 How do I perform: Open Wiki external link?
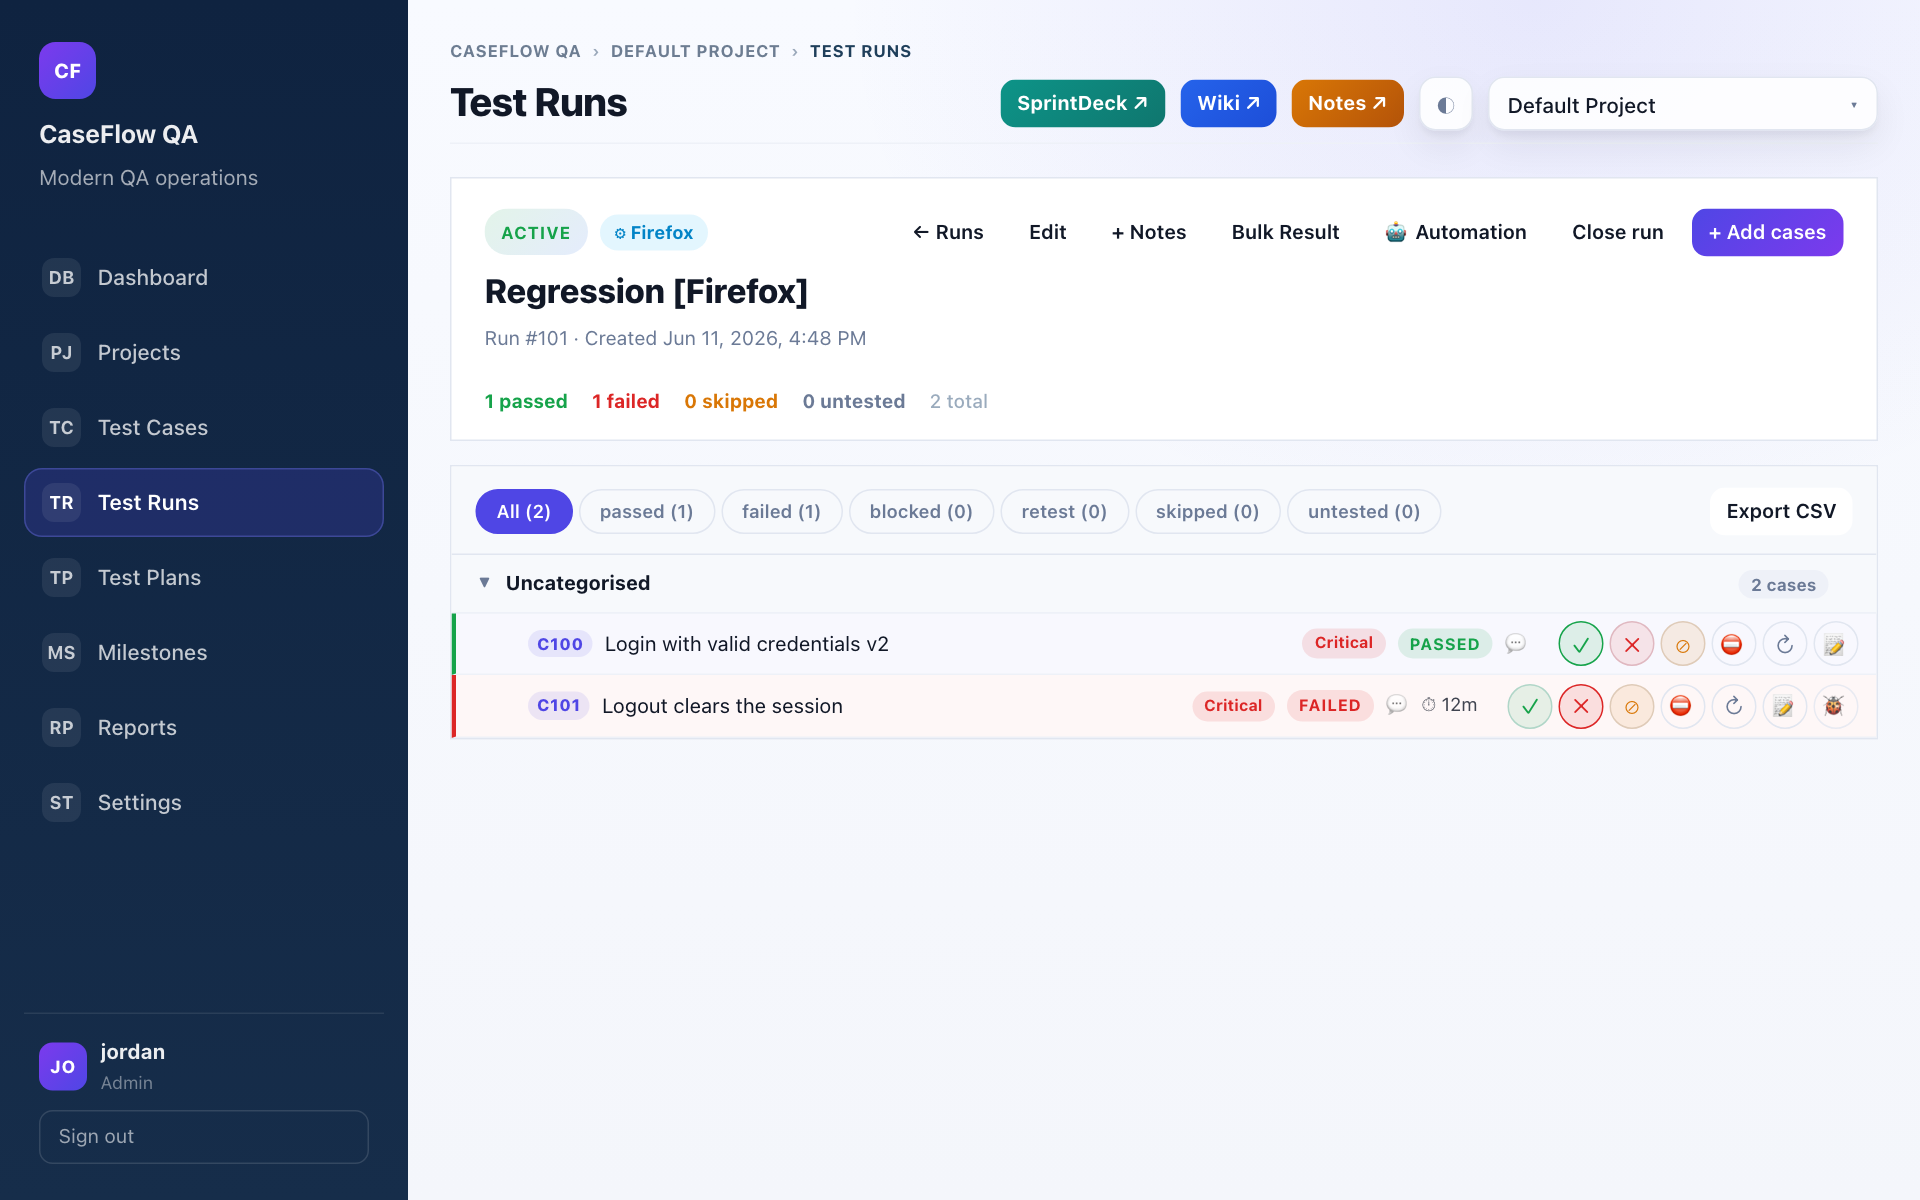1228,103
